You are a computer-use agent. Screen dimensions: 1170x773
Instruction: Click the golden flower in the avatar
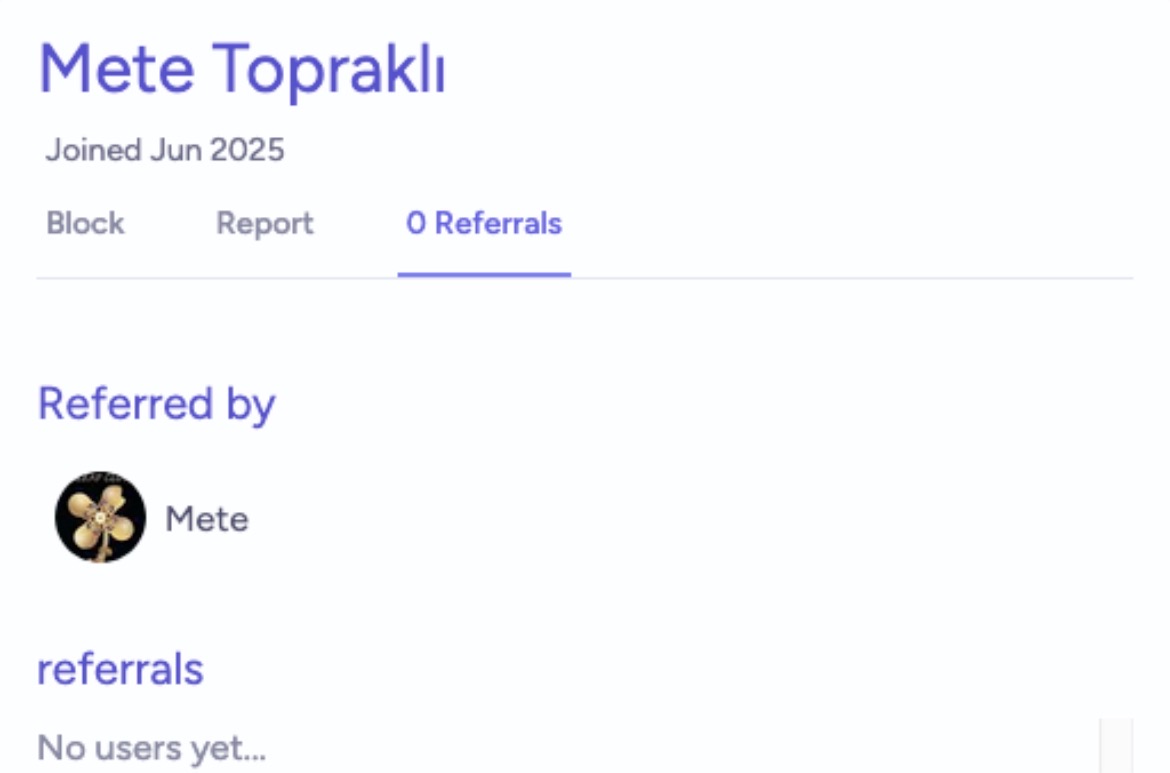(101, 517)
